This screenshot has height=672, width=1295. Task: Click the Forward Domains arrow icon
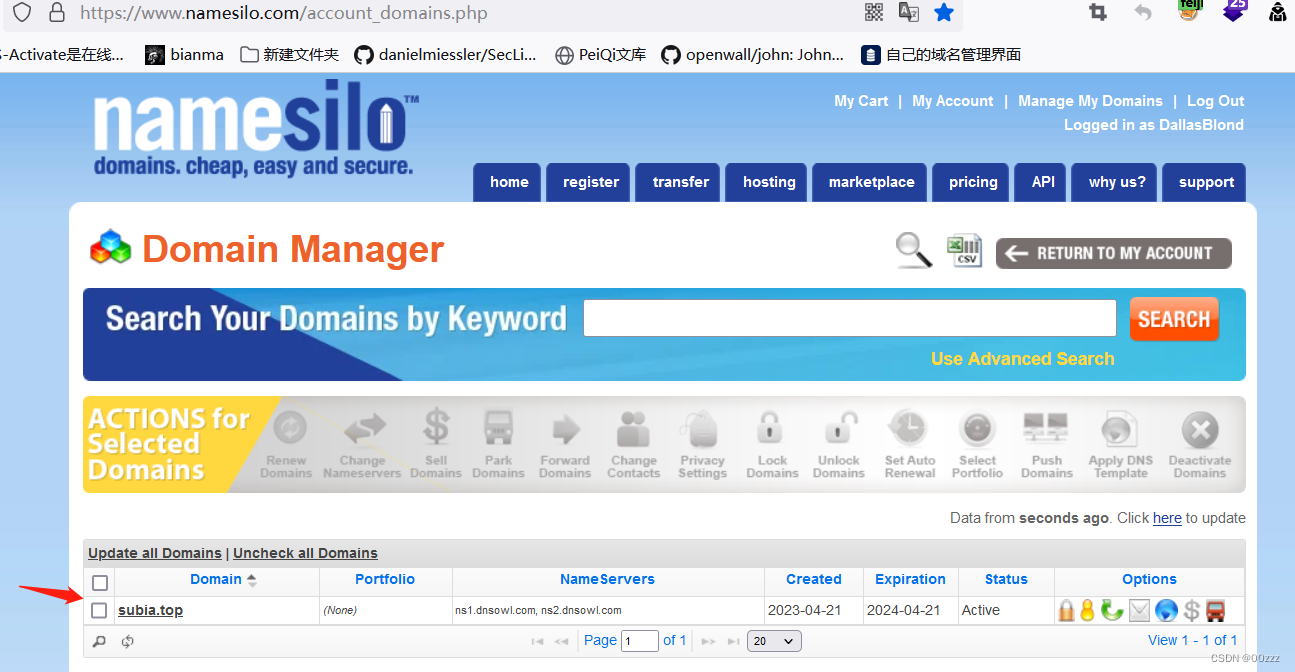(566, 430)
